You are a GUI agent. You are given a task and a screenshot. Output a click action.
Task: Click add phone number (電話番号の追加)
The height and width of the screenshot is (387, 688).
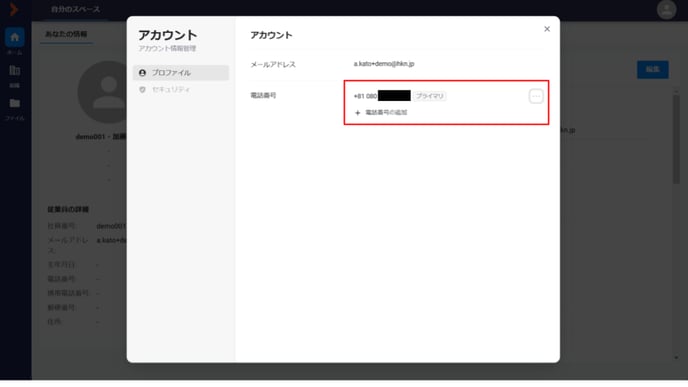(381, 113)
